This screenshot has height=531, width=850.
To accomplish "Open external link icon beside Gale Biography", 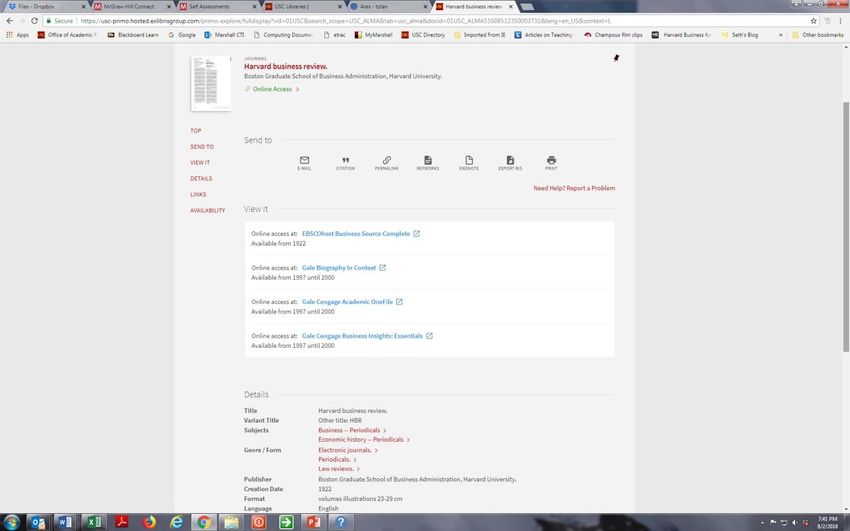I will pyautogui.click(x=382, y=268).
